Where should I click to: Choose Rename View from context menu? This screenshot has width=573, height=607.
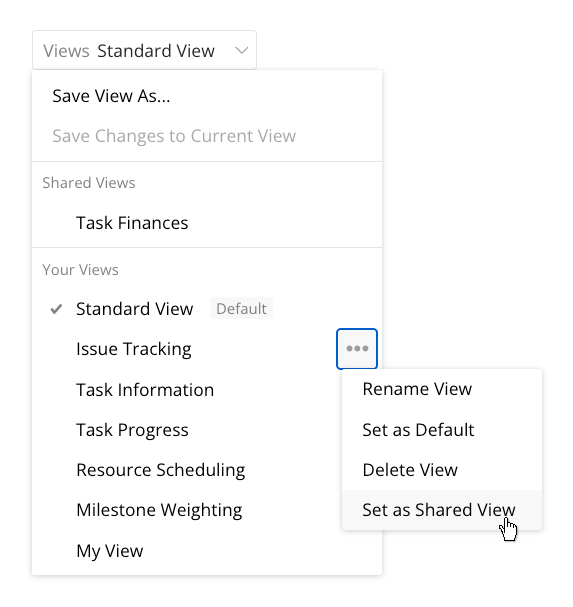(442, 389)
